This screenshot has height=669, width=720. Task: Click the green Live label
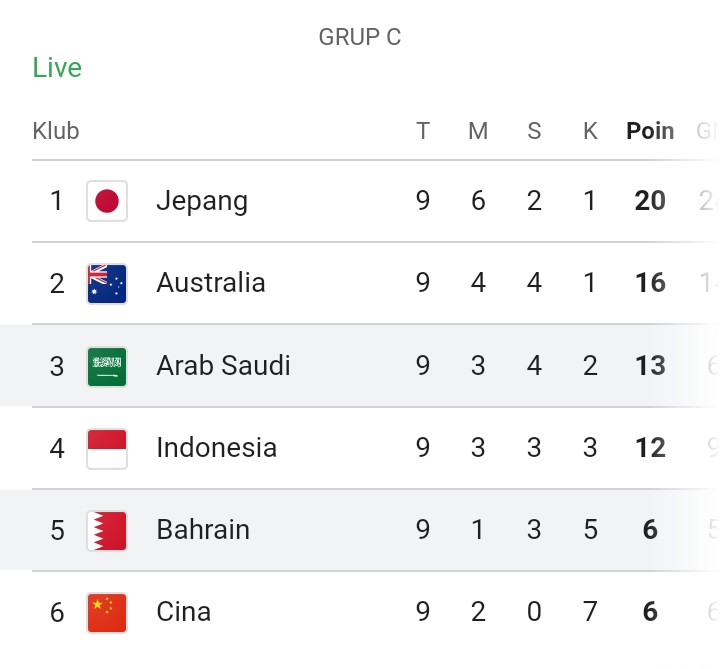click(57, 67)
